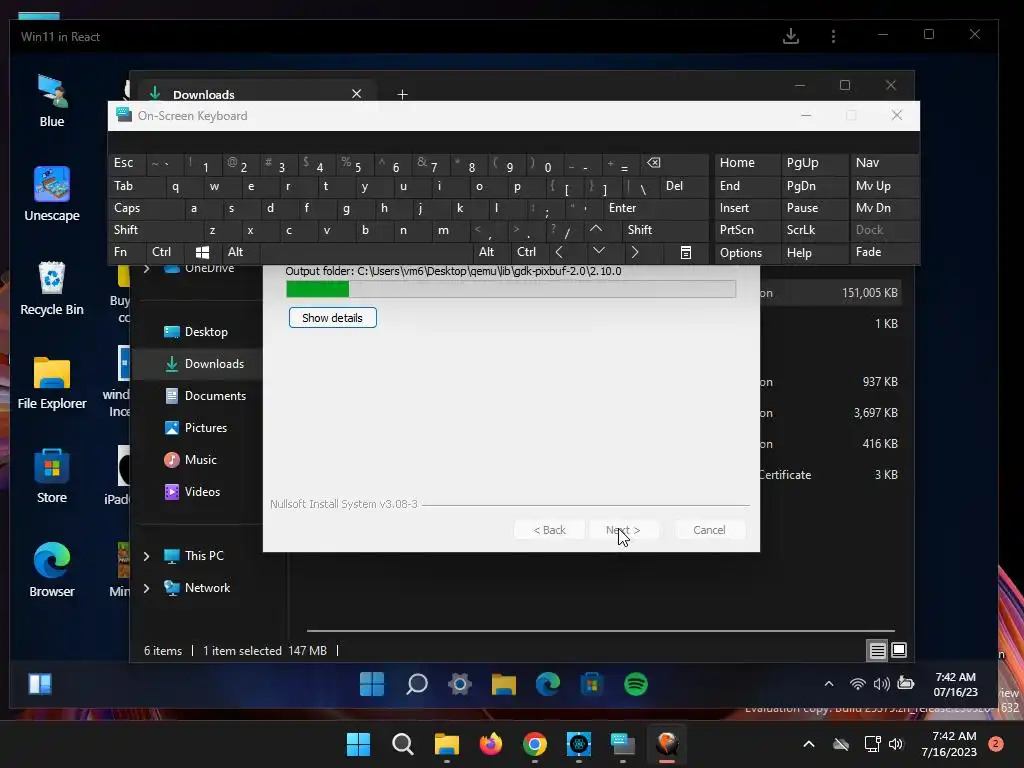Open the Recycle Bin desktop icon
This screenshot has width=1024, height=768.
click(x=52, y=288)
